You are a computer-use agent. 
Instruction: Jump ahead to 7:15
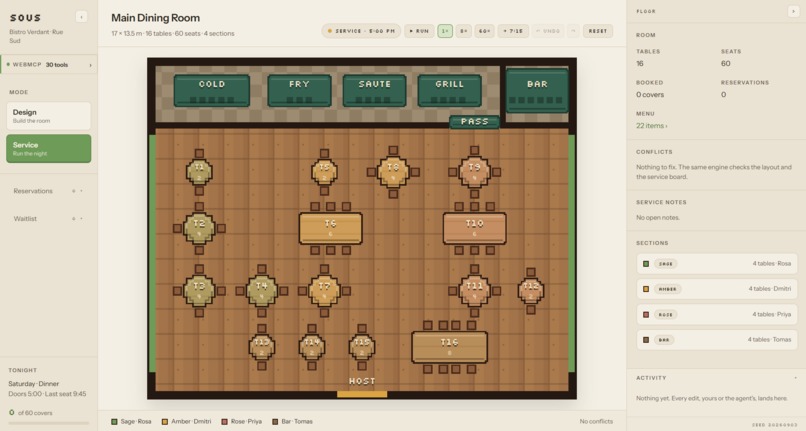513,31
